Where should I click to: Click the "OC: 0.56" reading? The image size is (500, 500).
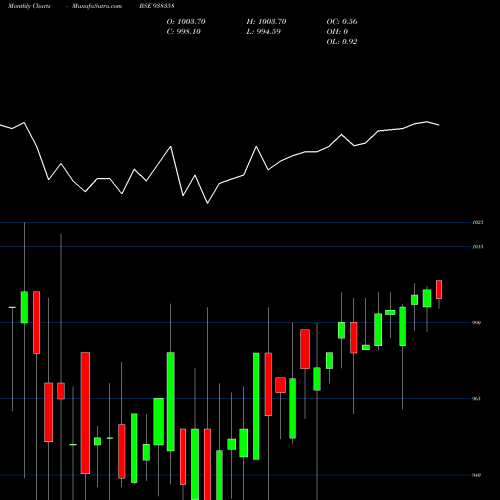[x=342, y=22]
